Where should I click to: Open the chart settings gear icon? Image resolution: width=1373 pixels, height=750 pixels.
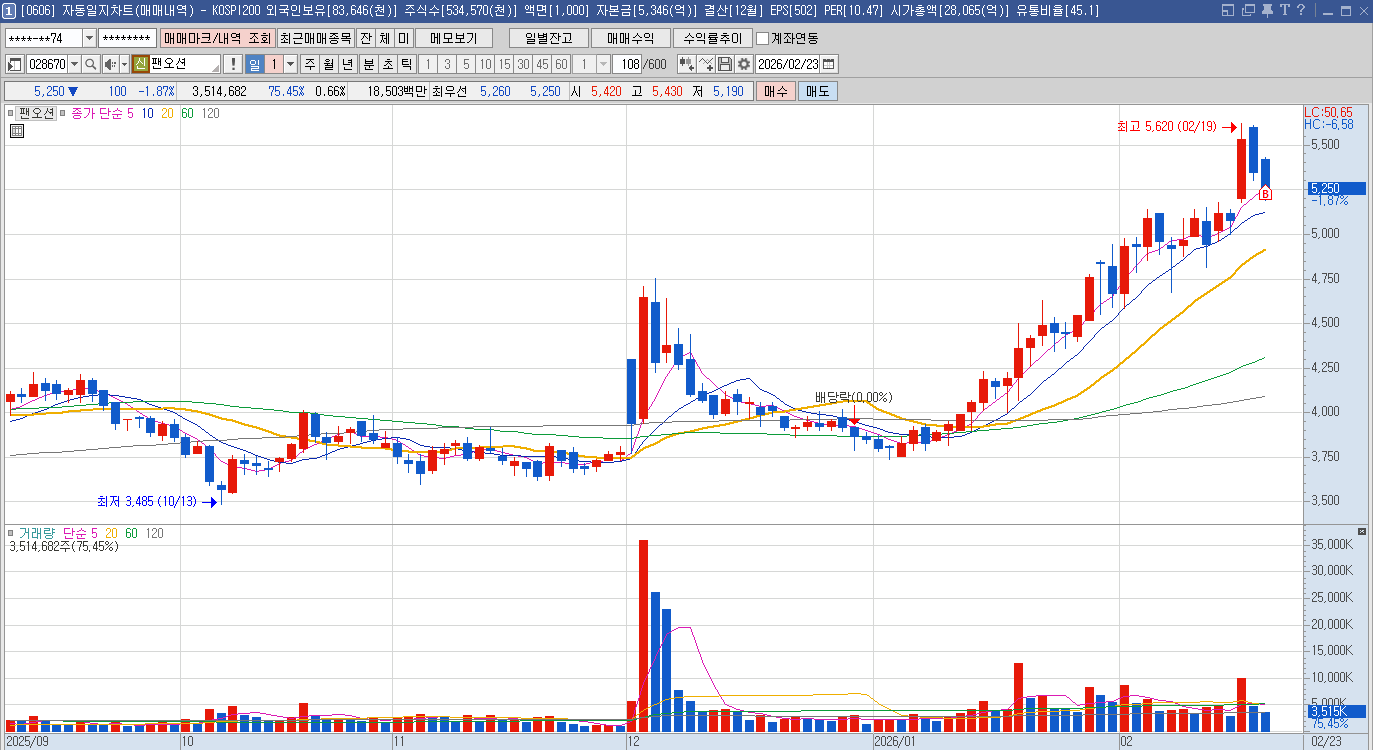(744, 64)
